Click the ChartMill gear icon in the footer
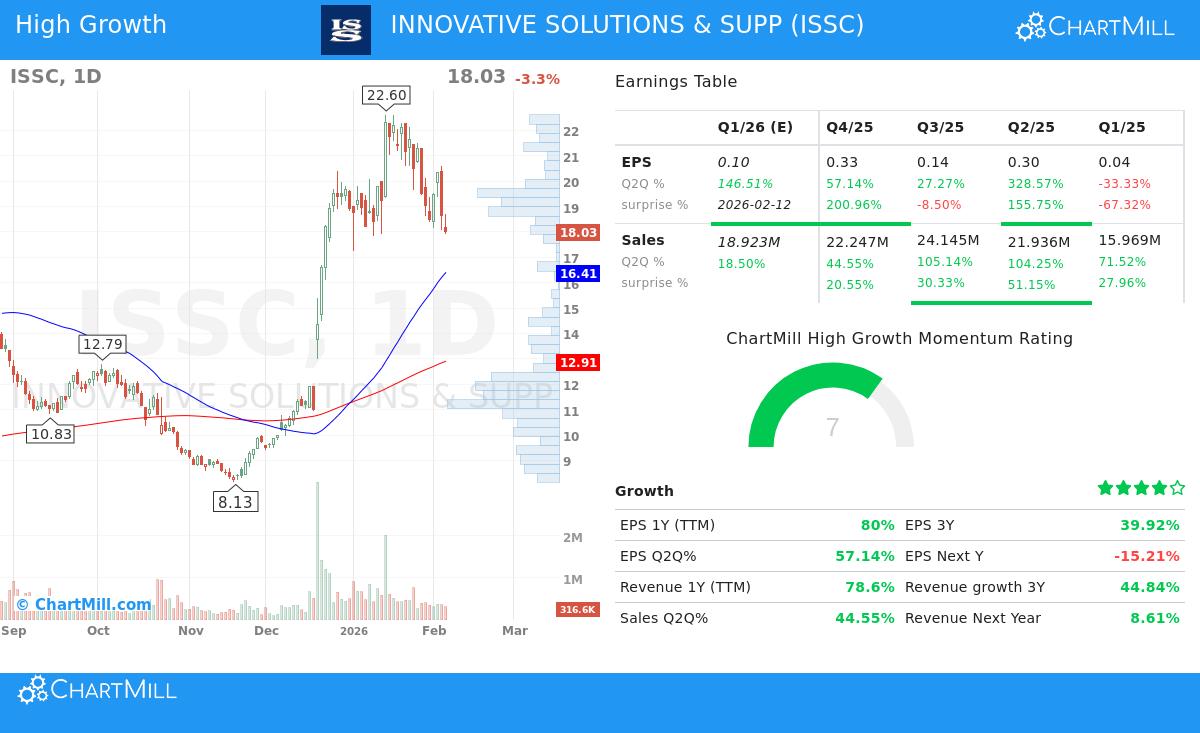The image size is (1200, 733). 32,689
